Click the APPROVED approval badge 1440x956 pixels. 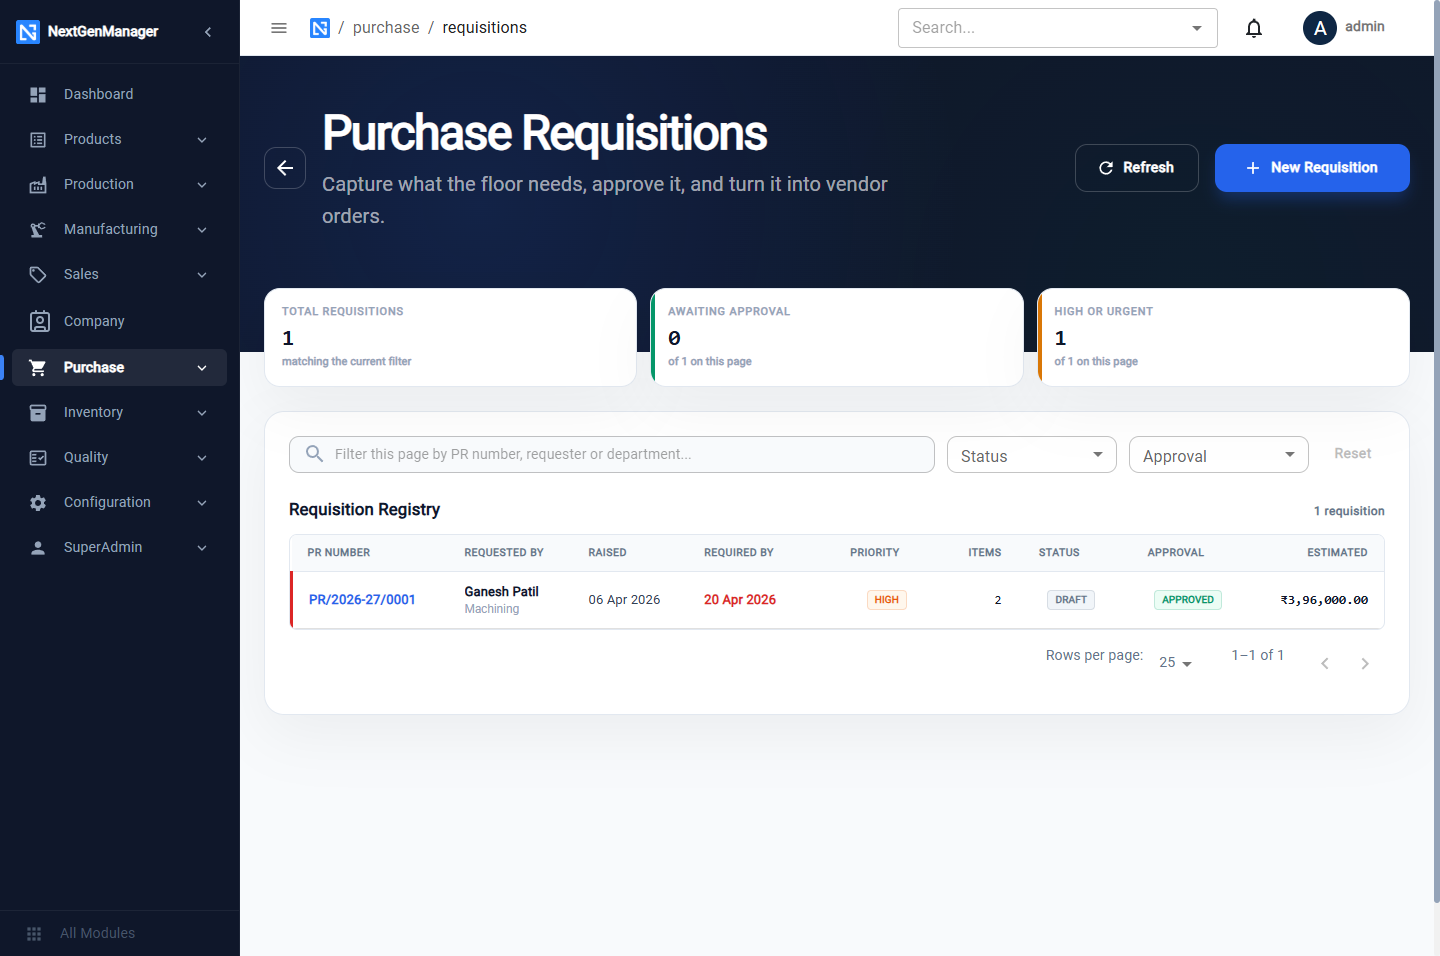pos(1188,600)
